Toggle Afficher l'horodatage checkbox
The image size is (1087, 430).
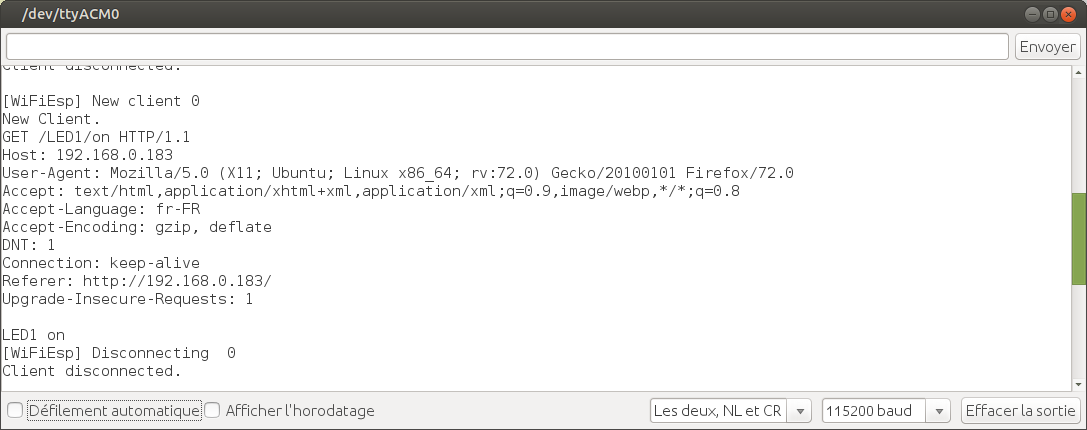[x=212, y=410]
